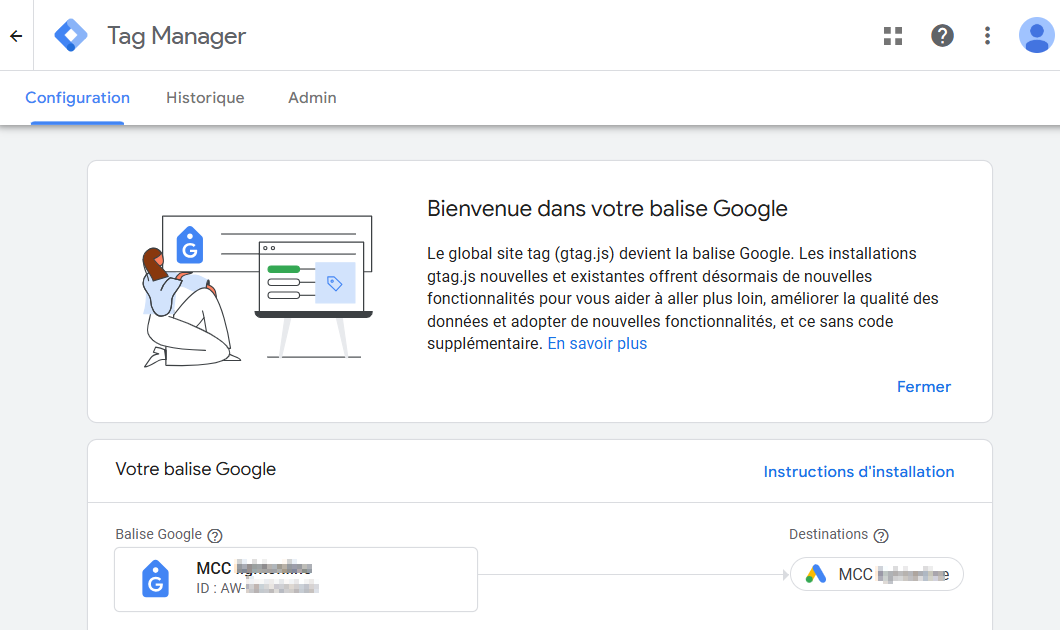
Task: Open the help question mark icon
Action: [942, 36]
